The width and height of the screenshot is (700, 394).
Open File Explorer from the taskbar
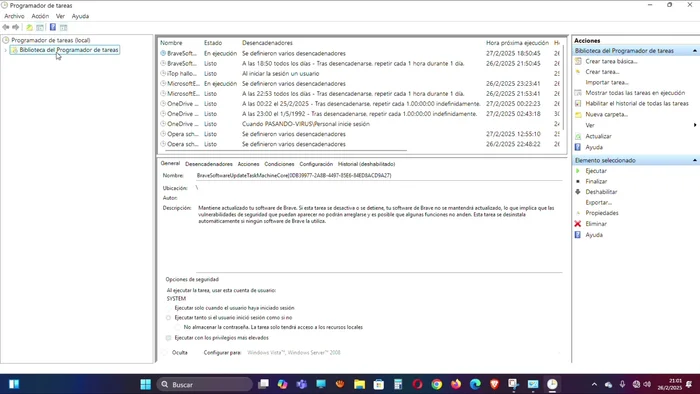[359, 384]
